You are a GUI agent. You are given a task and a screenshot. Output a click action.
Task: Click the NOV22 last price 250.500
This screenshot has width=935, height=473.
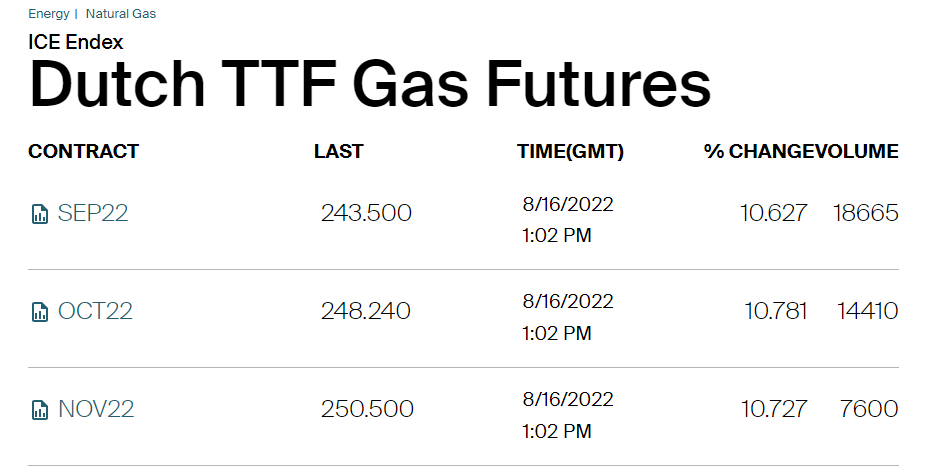(367, 409)
